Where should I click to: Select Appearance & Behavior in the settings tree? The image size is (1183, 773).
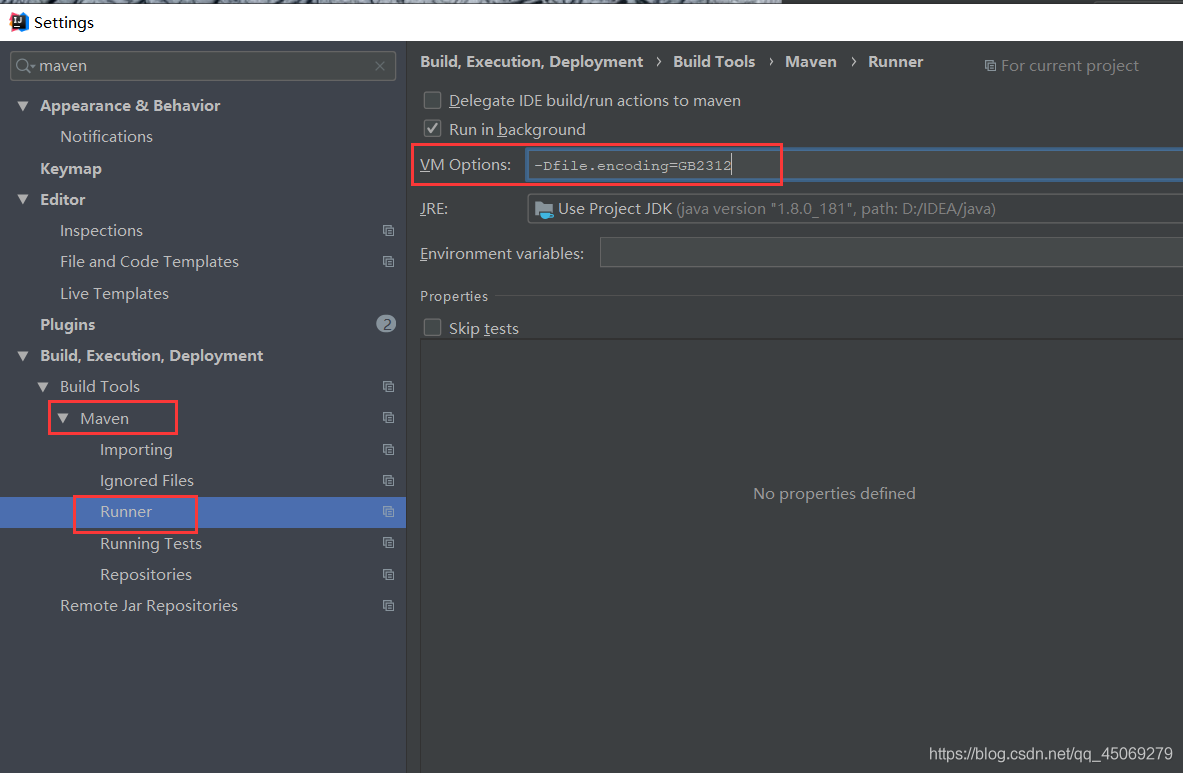click(x=130, y=106)
